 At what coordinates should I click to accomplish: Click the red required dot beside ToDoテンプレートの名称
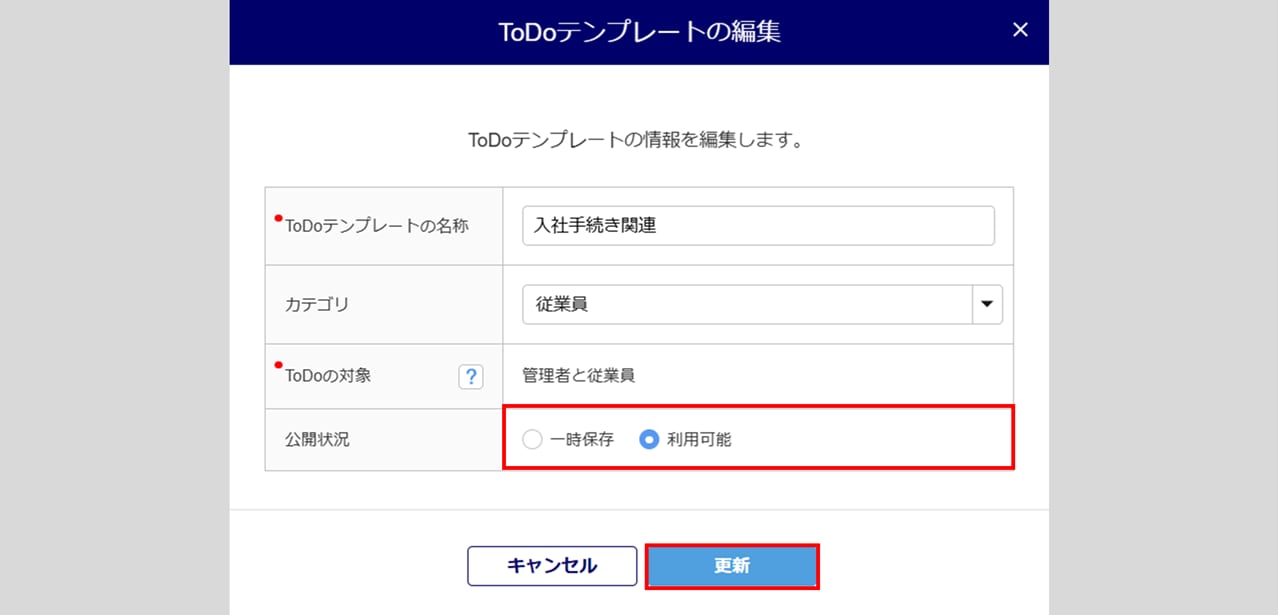279,218
